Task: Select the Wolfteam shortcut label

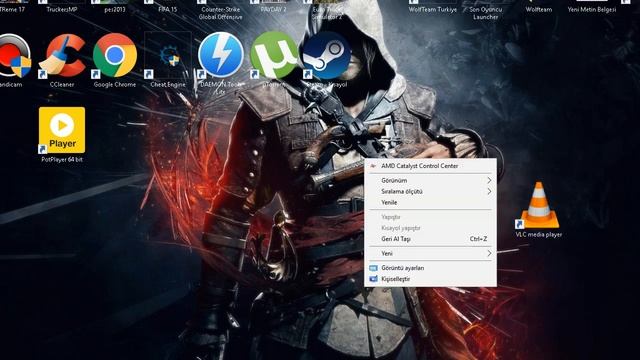Action: point(539,9)
